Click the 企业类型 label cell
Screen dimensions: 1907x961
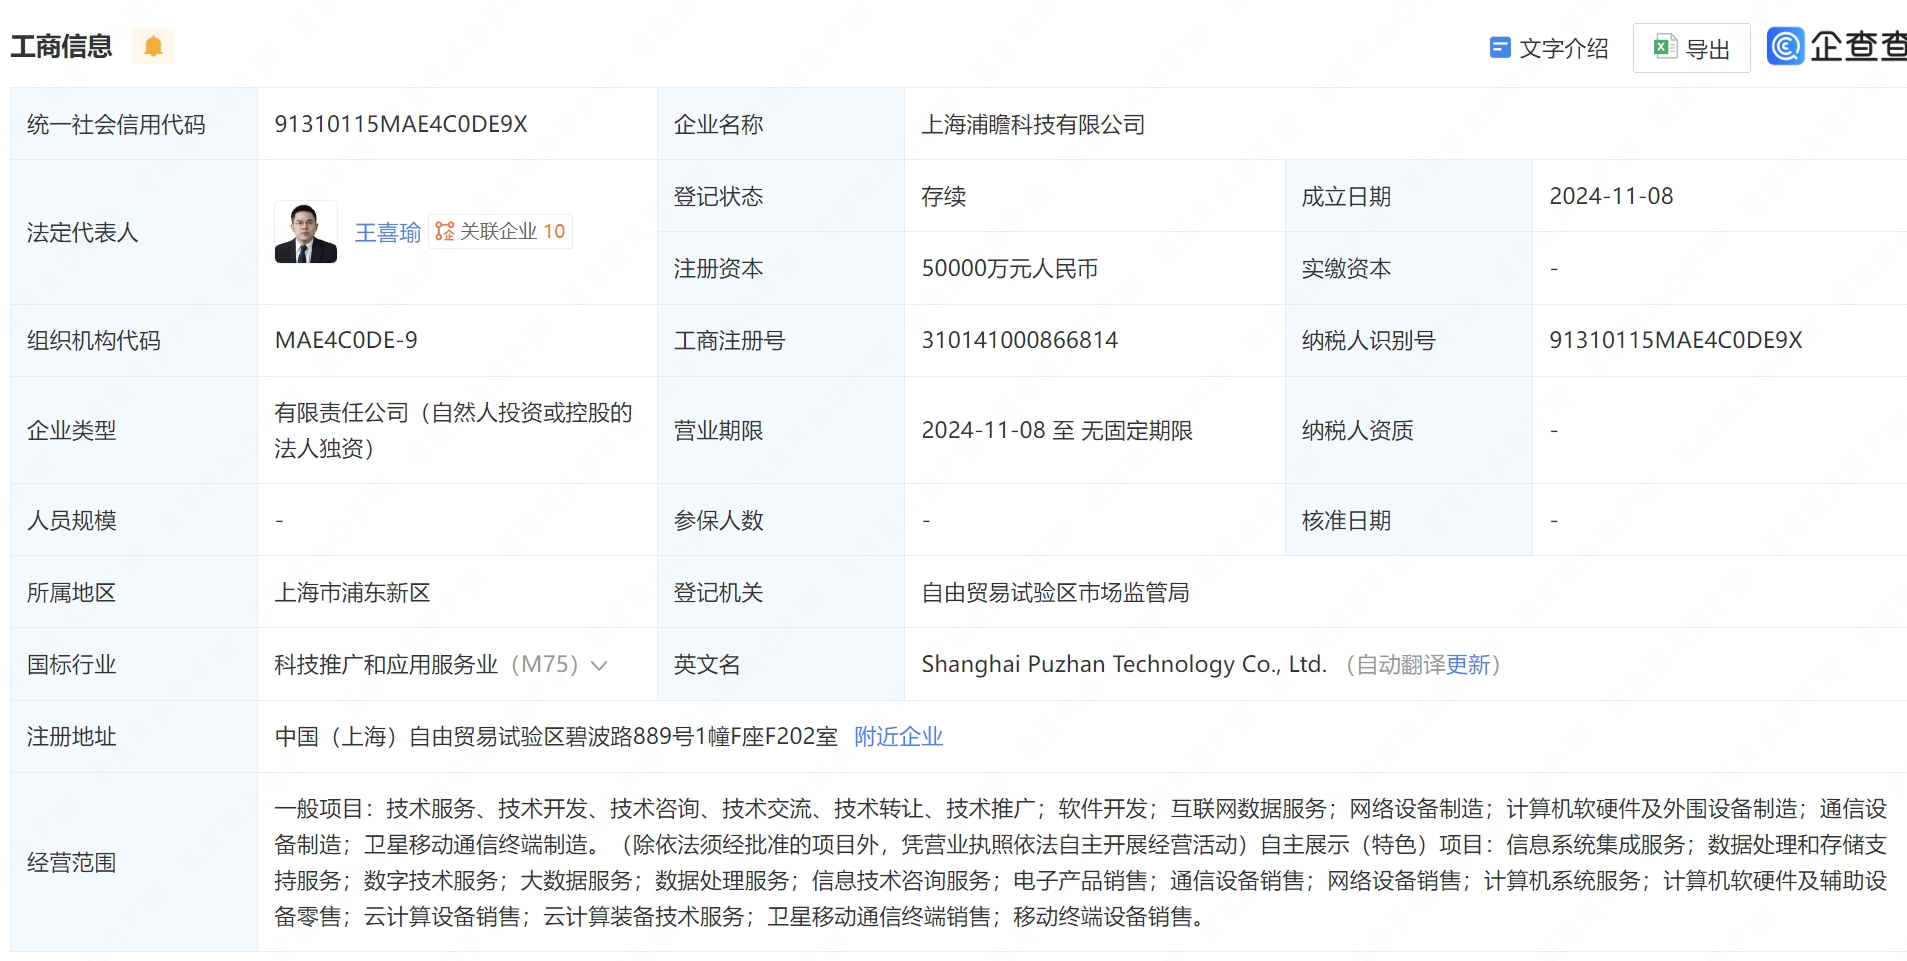point(134,430)
